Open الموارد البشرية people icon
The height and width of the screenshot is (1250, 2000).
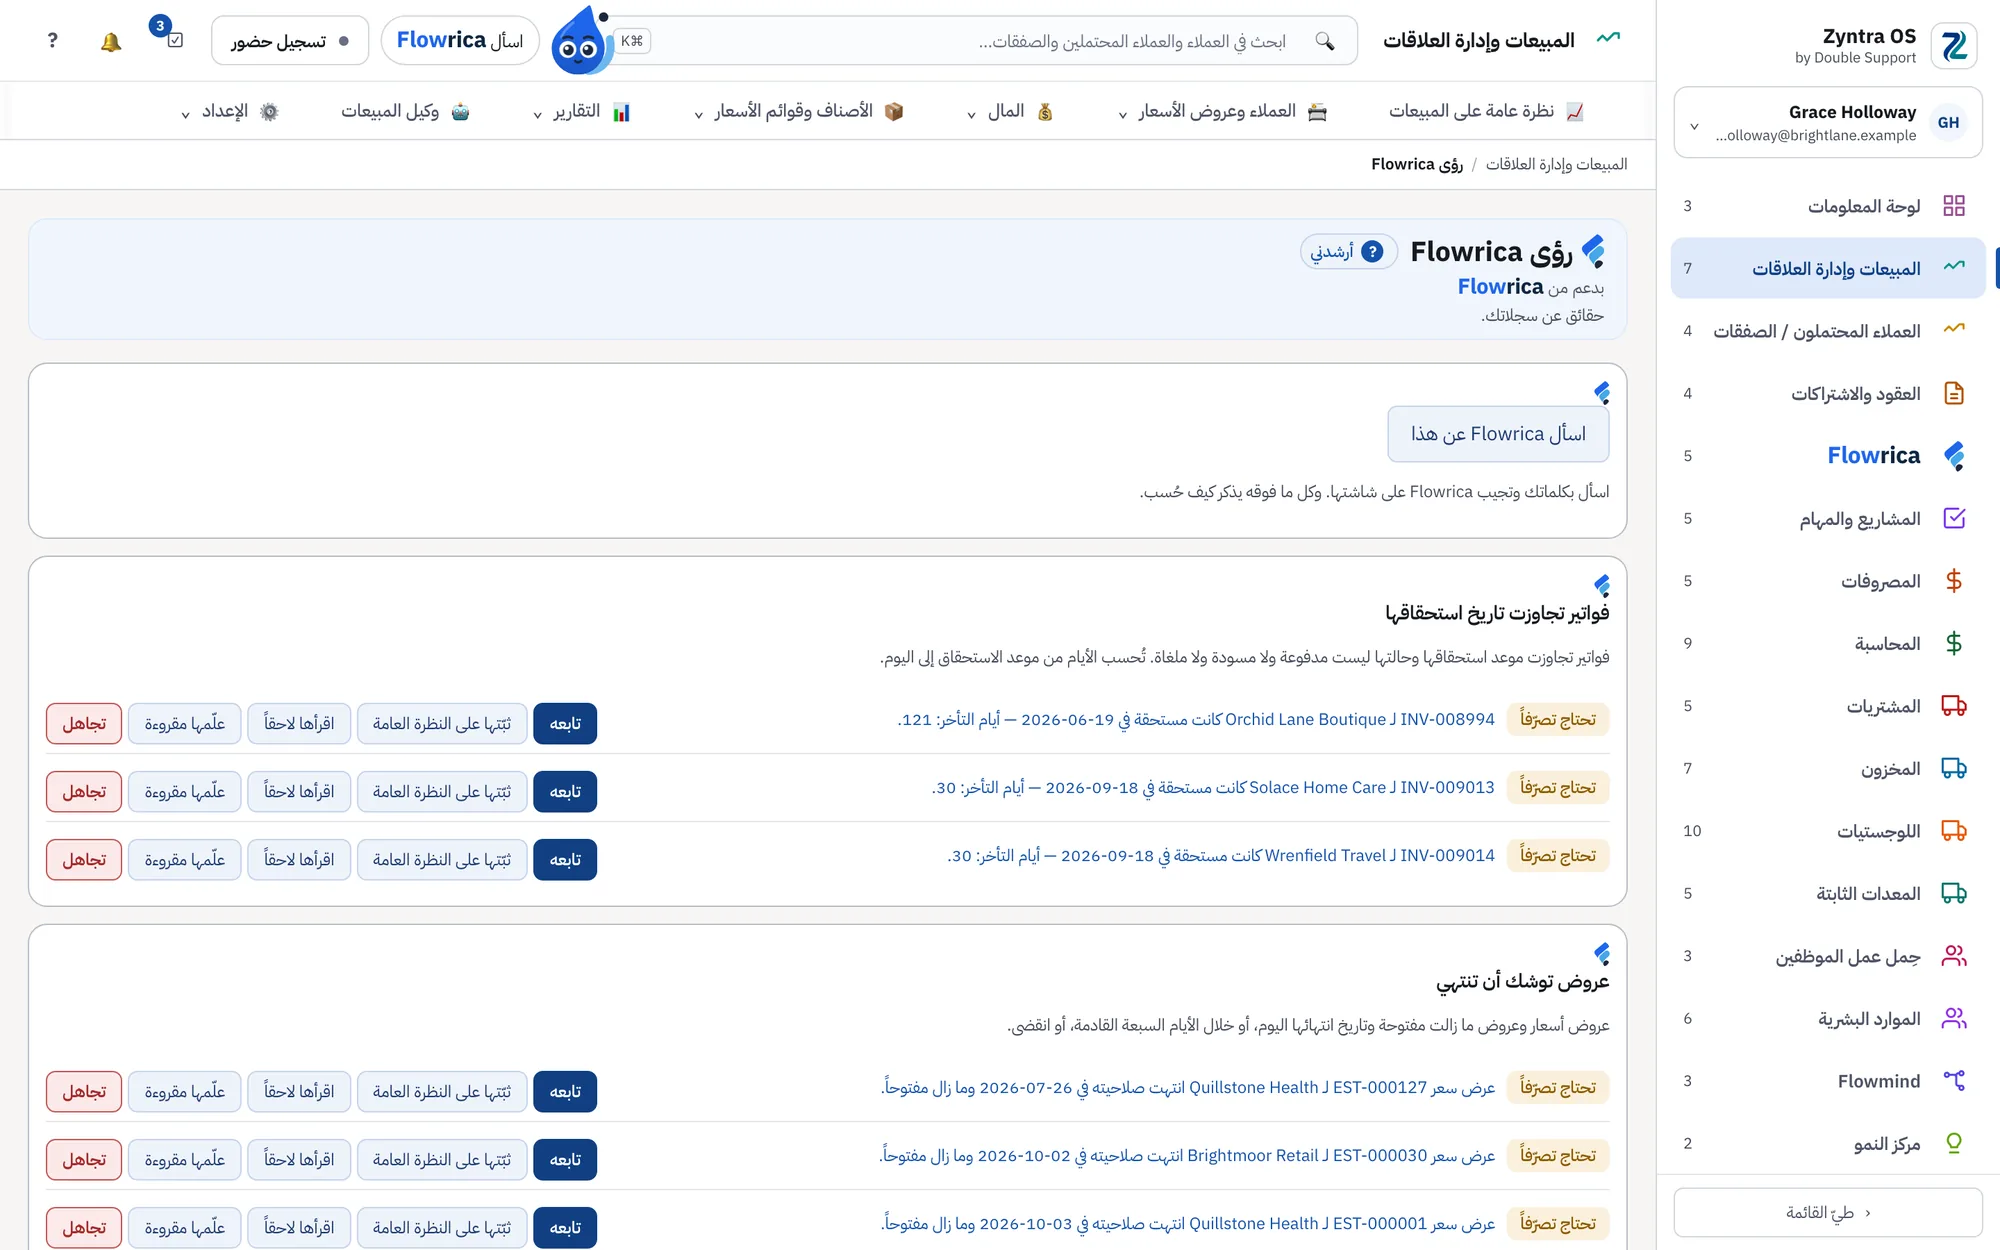click(x=1954, y=1018)
